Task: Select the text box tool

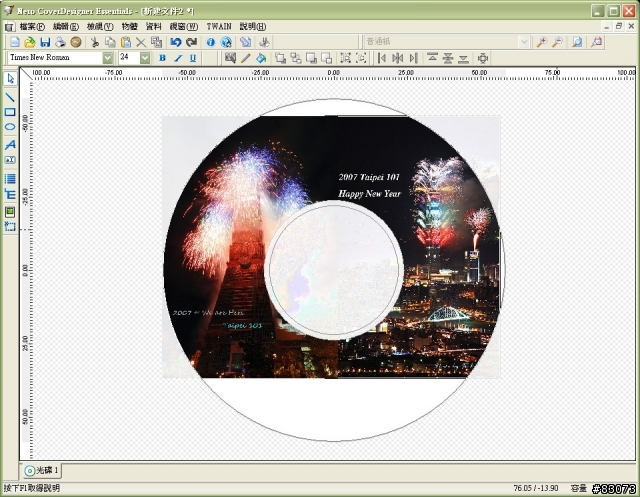Action: click(x=10, y=160)
